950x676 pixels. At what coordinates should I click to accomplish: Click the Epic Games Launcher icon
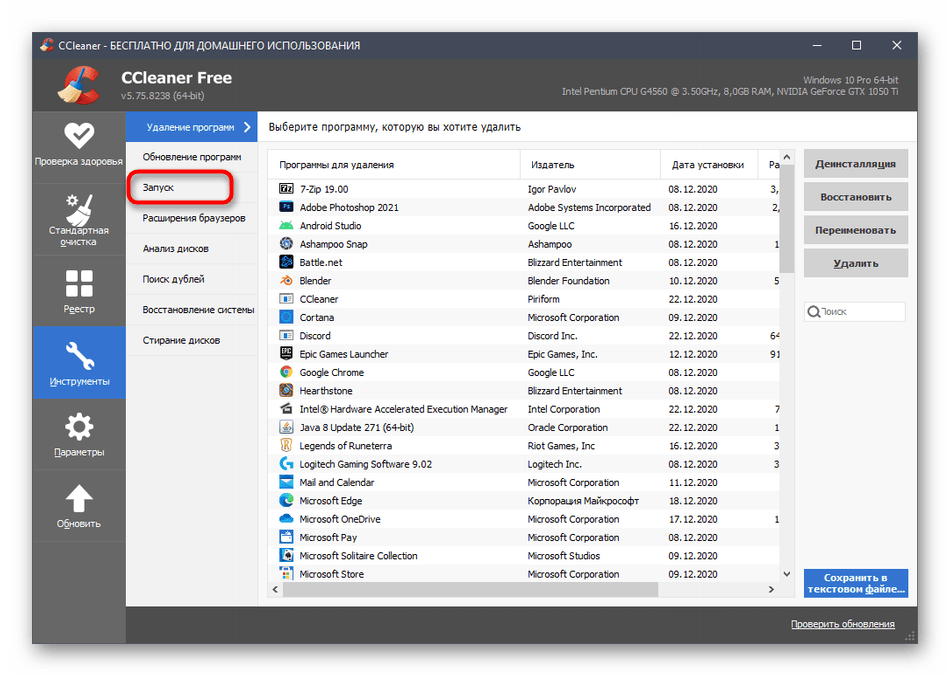coord(286,354)
